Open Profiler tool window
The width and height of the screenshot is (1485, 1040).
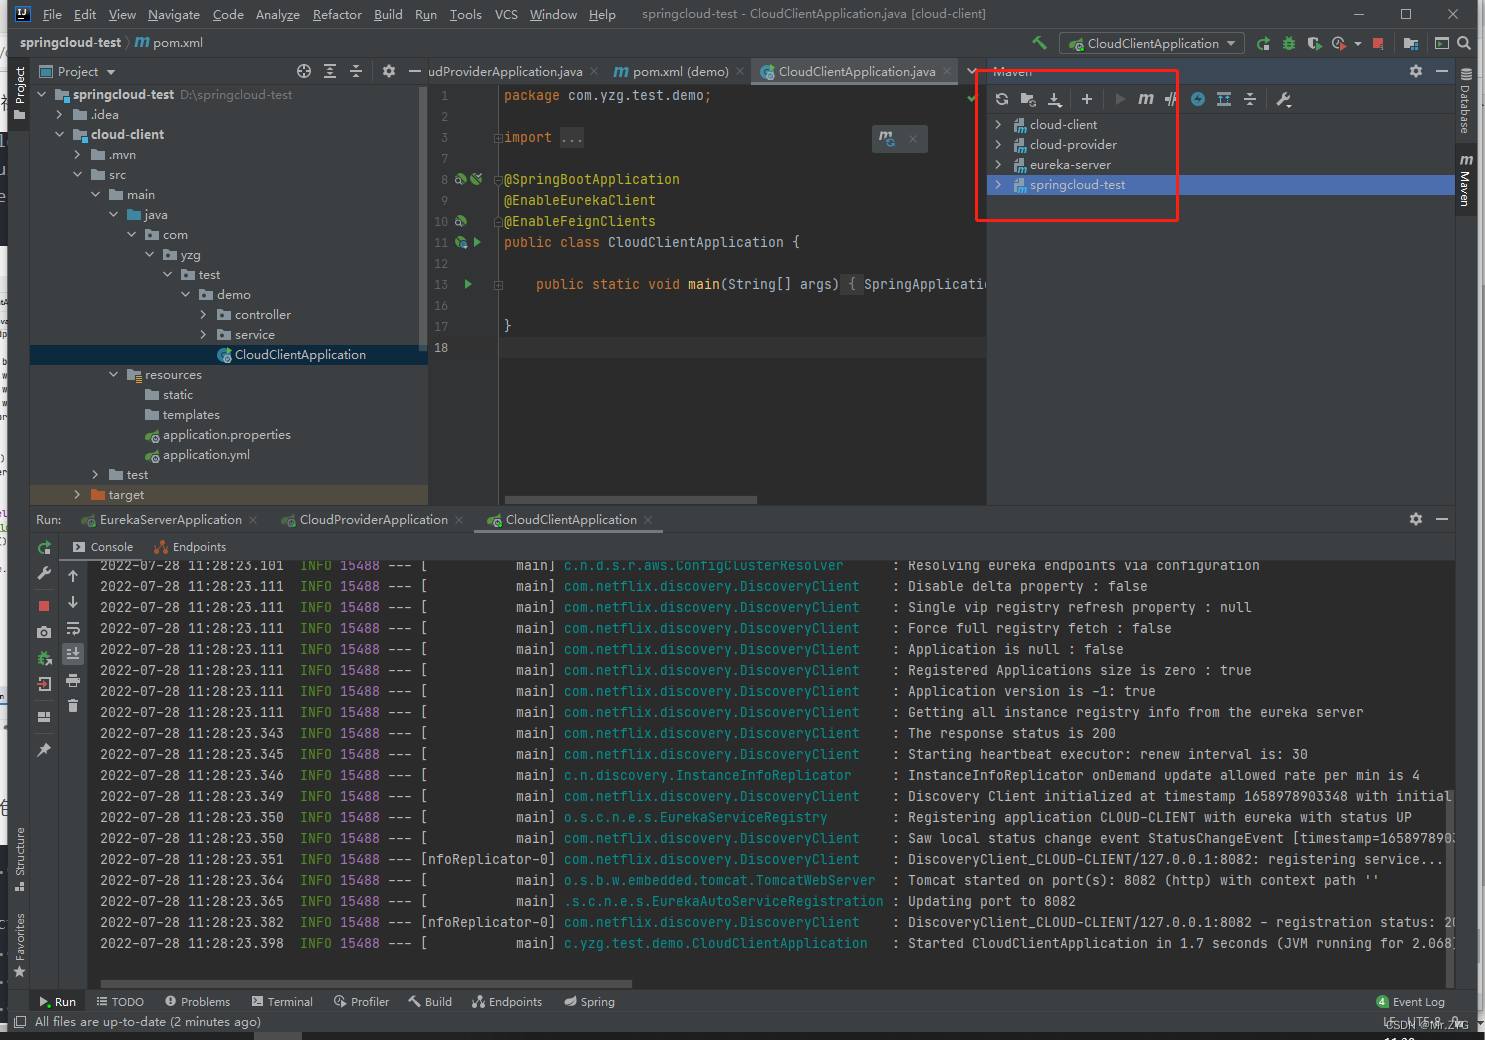tap(361, 1001)
